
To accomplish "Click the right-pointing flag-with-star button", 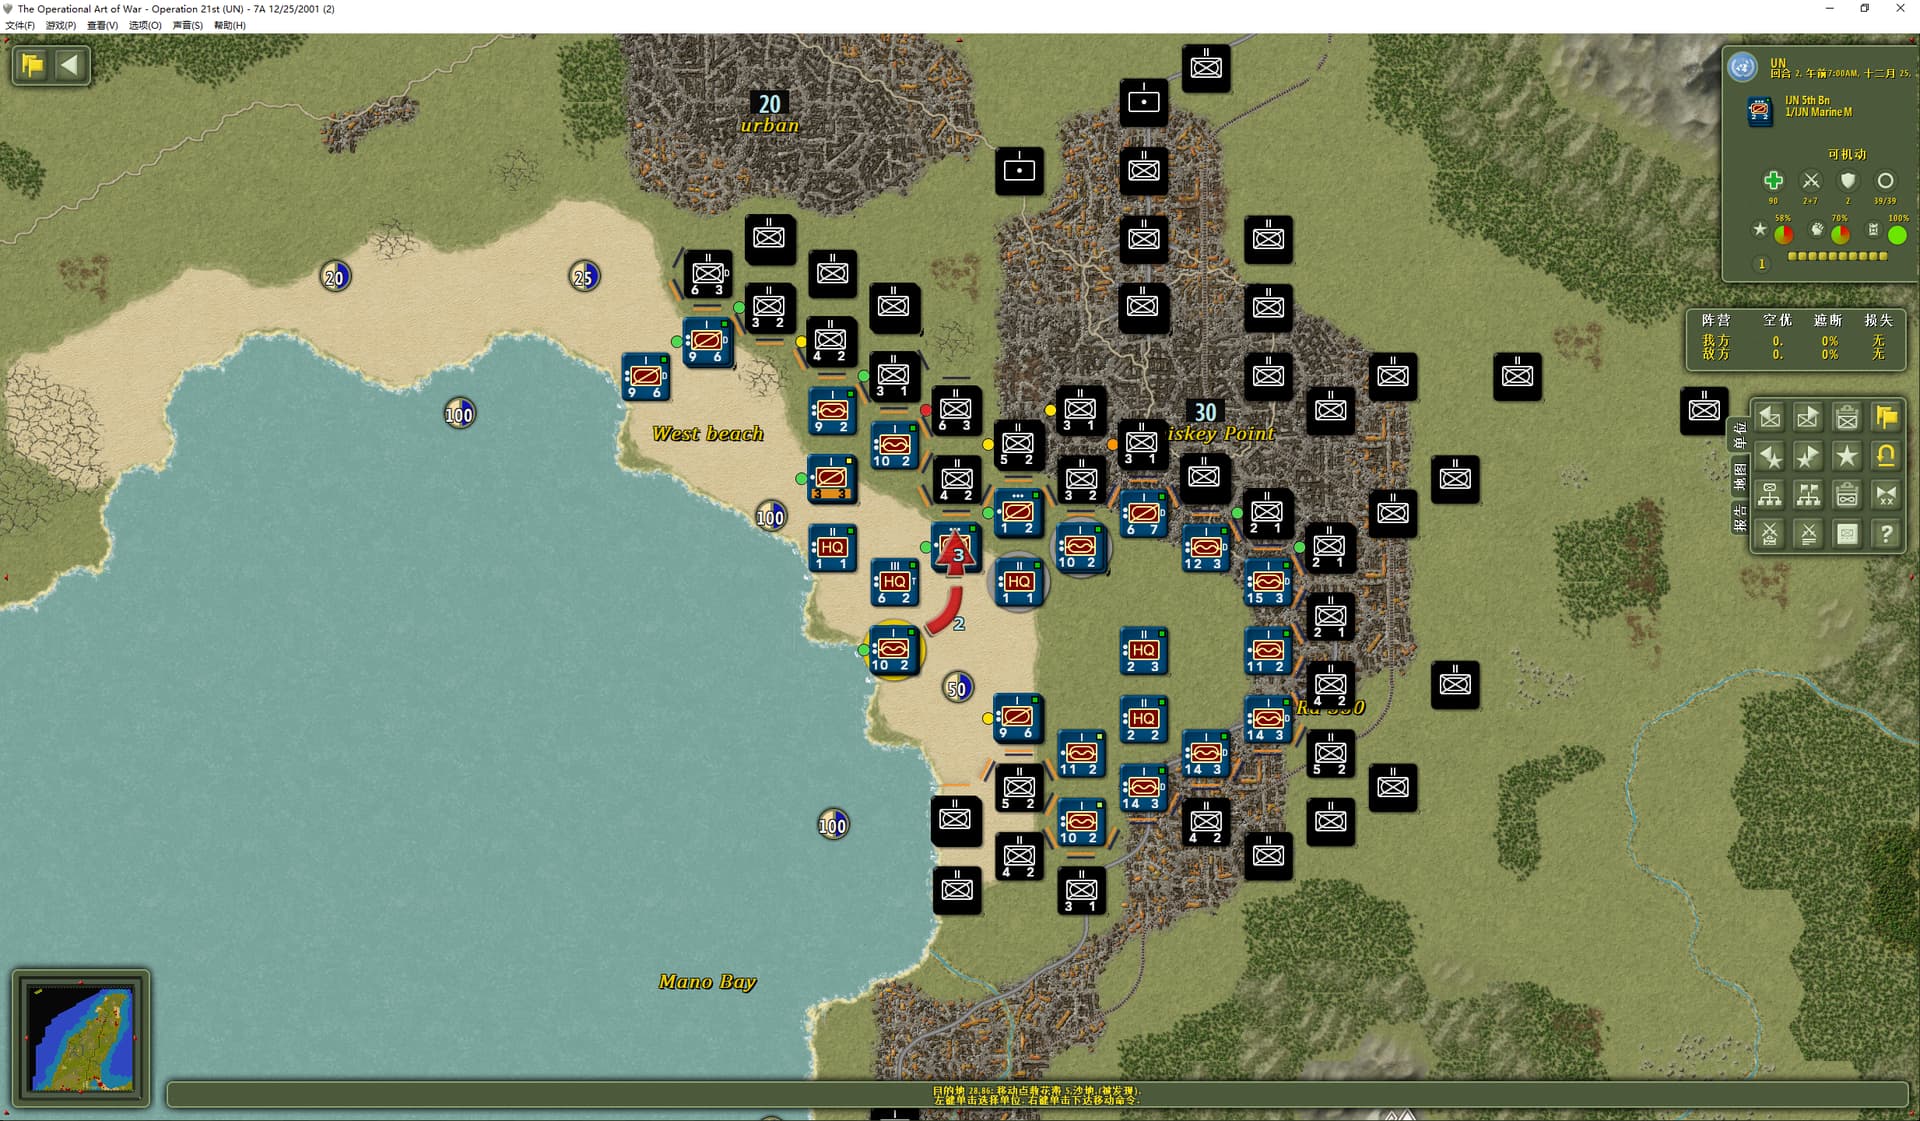I will pos(1808,456).
